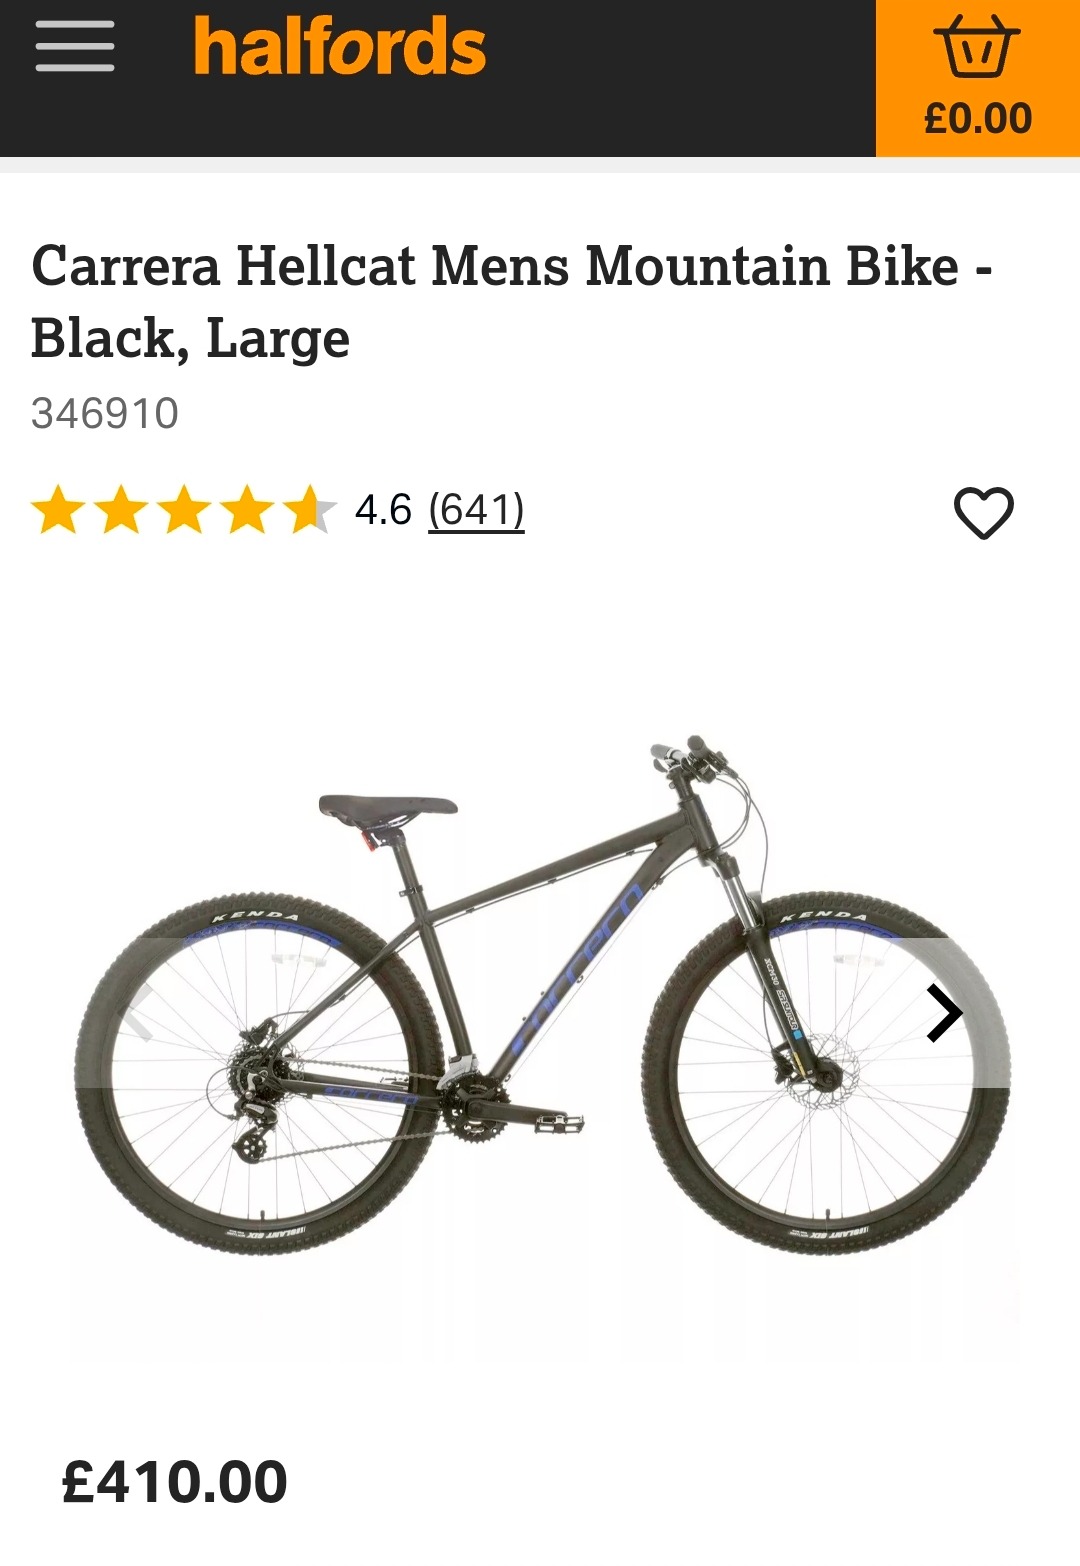This screenshot has width=1080, height=1566.
Task: Click the half-filled fifth rating star
Action: point(309,509)
